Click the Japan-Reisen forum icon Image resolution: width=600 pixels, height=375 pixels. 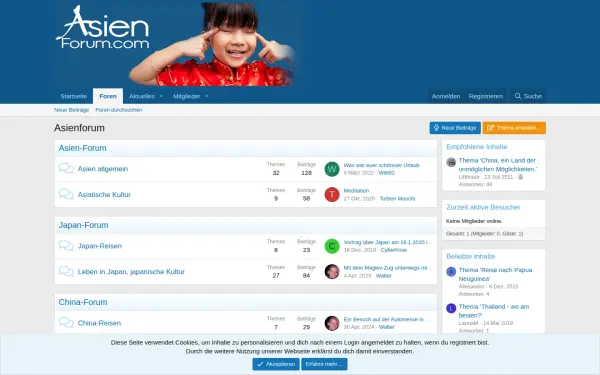(x=66, y=246)
